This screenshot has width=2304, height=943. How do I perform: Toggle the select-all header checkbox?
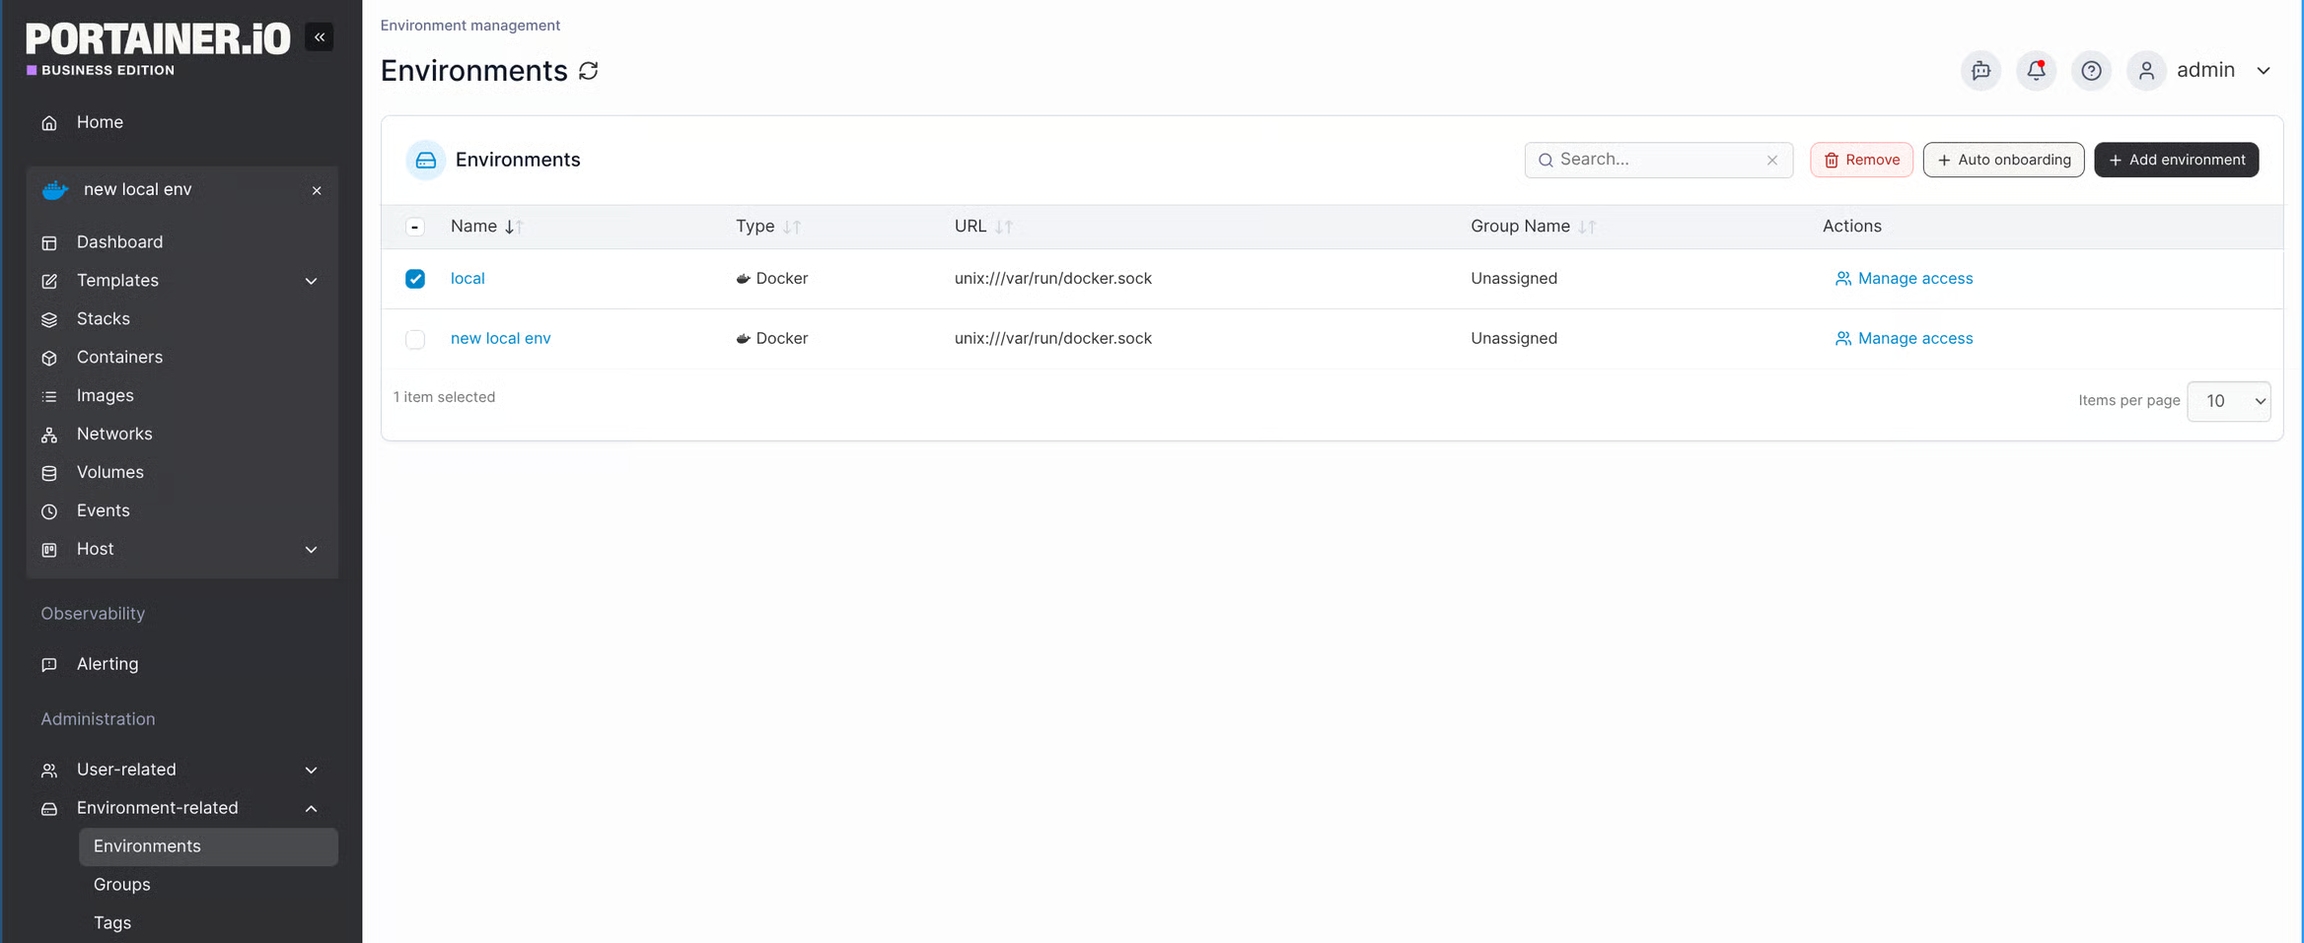pos(415,227)
